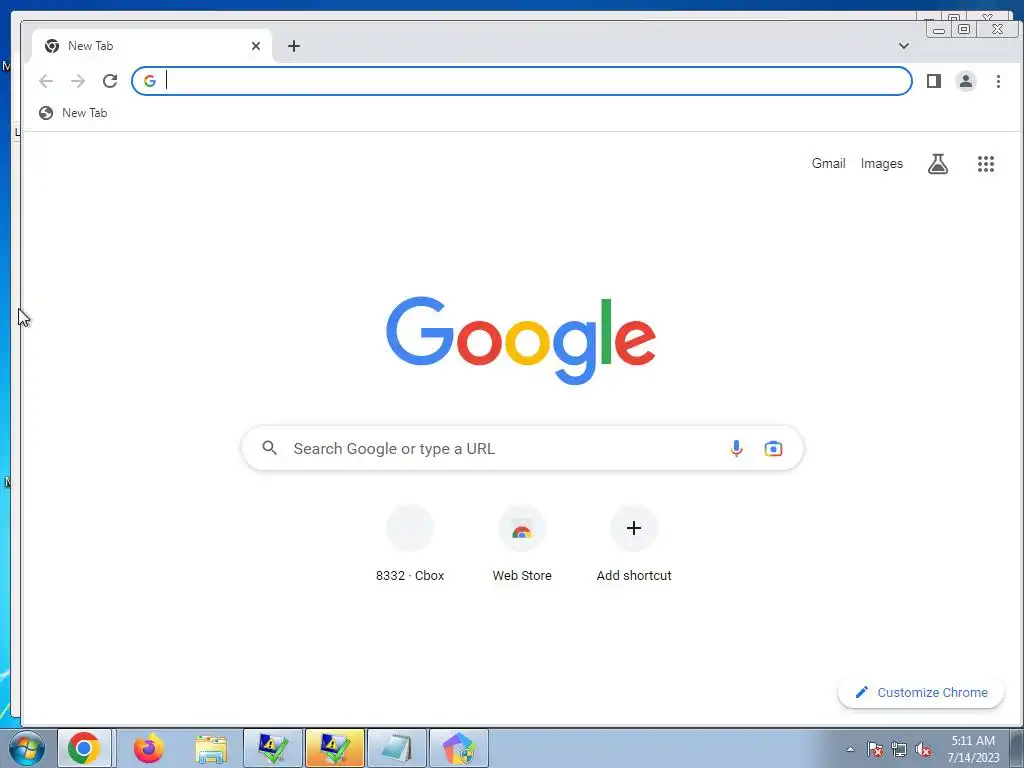Screen dimensions: 1024x768
Task: Focus the Search Google or type a URL box
Action: 522,448
